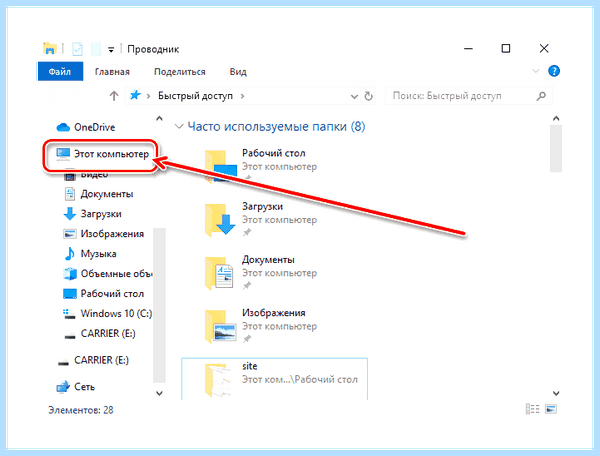
Task: Click the Properties quick access icon
Action: tap(77, 49)
